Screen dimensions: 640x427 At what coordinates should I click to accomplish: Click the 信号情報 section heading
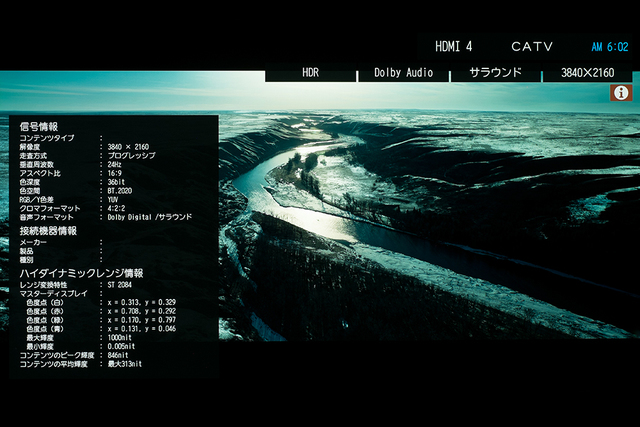pyautogui.click(x=39, y=127)
